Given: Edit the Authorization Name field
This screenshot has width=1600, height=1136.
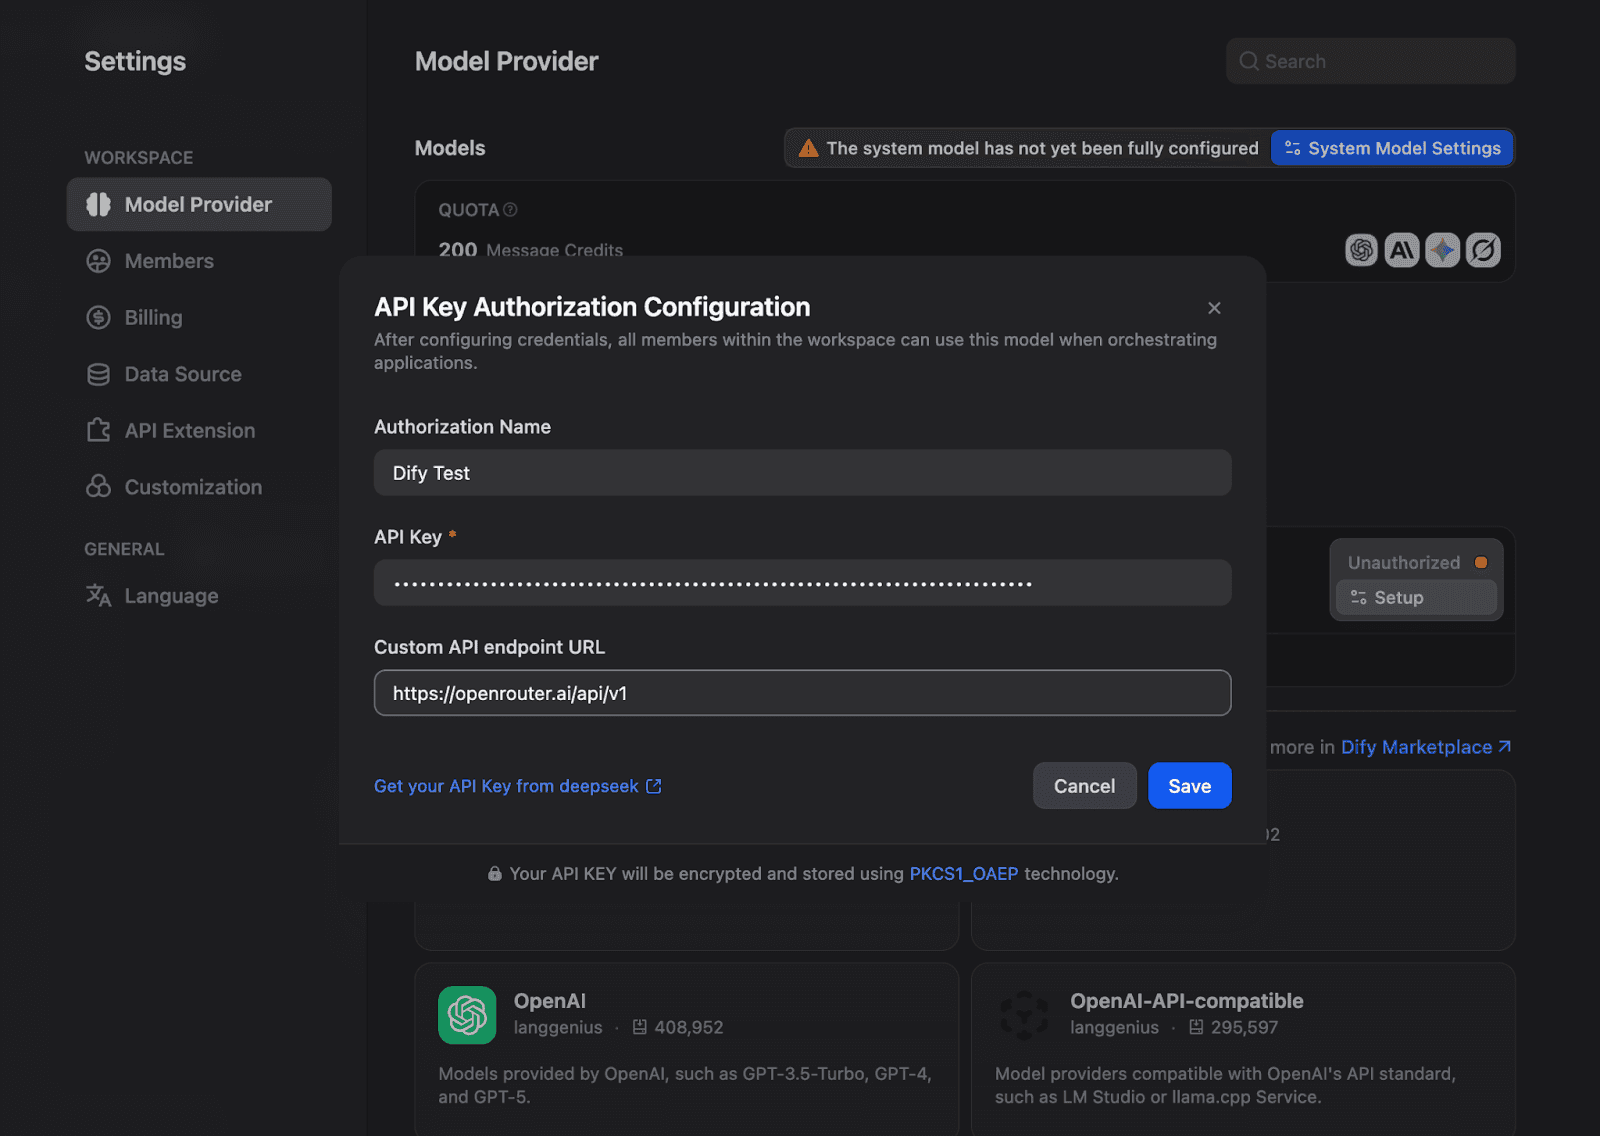Looking at the screenshot, I should pyautogui.click(x=802, y=473).
